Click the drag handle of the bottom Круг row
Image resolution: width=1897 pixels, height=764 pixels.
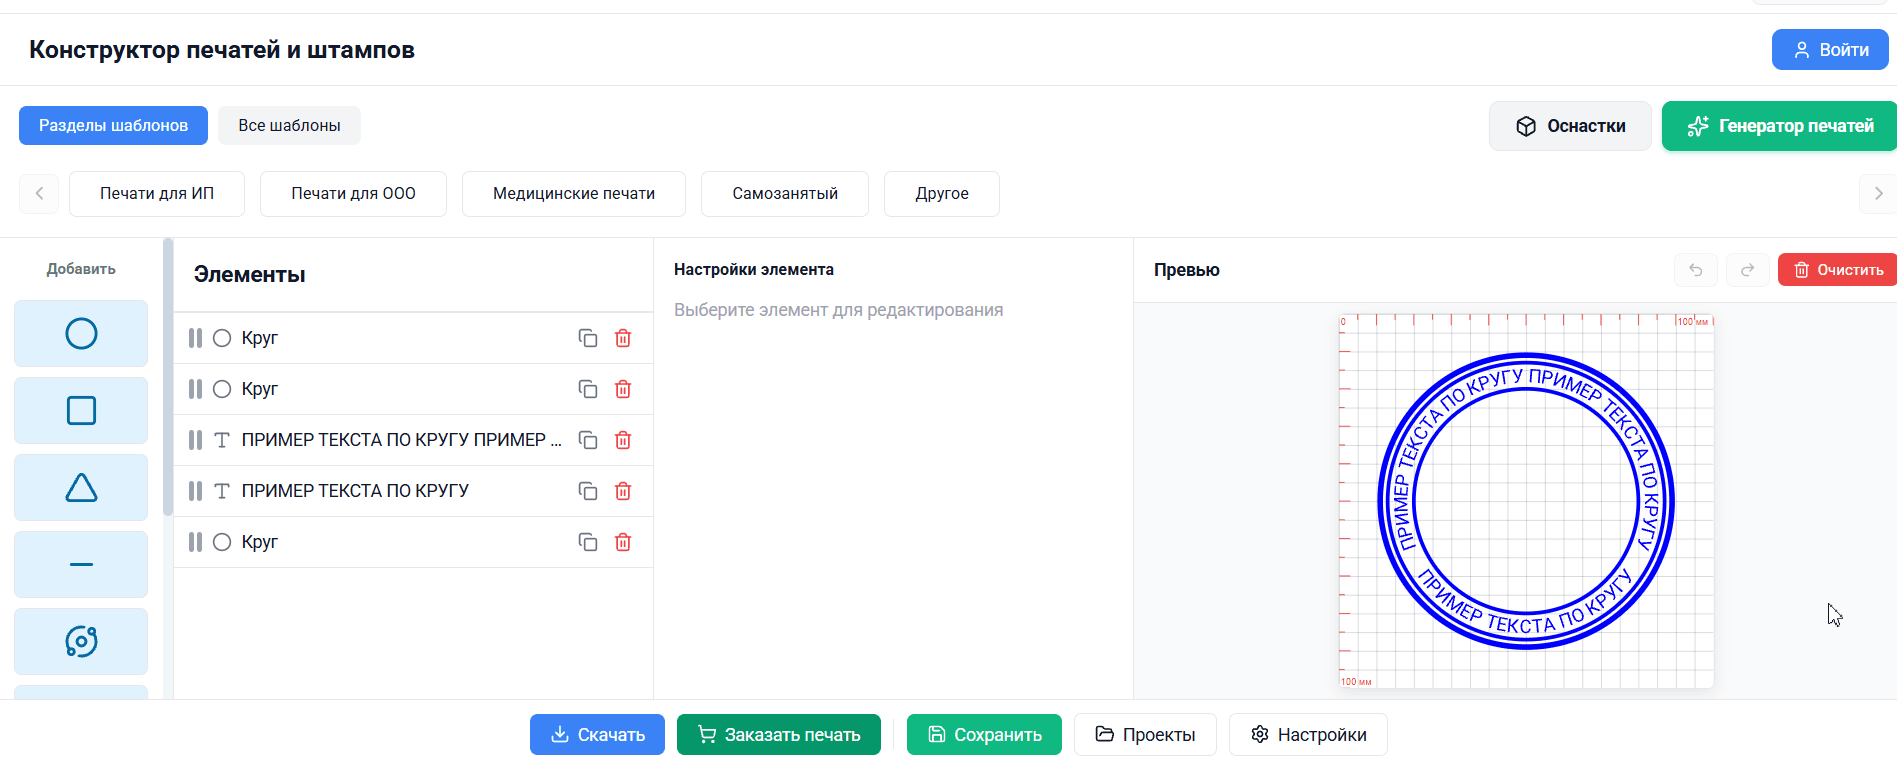195,542
